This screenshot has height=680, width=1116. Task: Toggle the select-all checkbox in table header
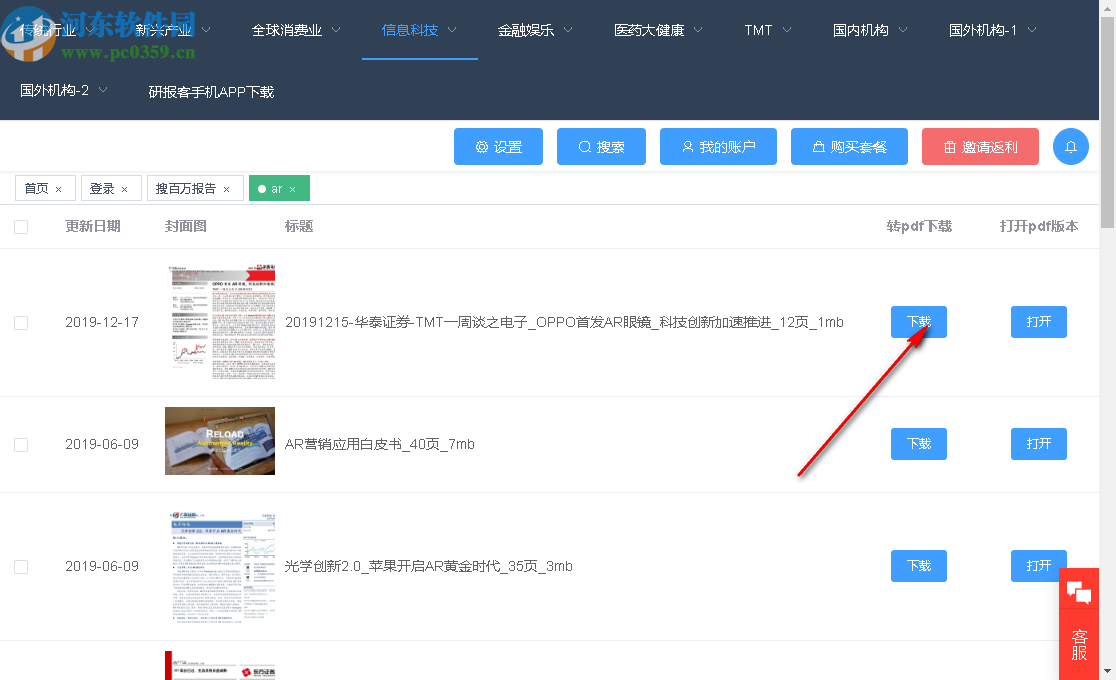21,226
